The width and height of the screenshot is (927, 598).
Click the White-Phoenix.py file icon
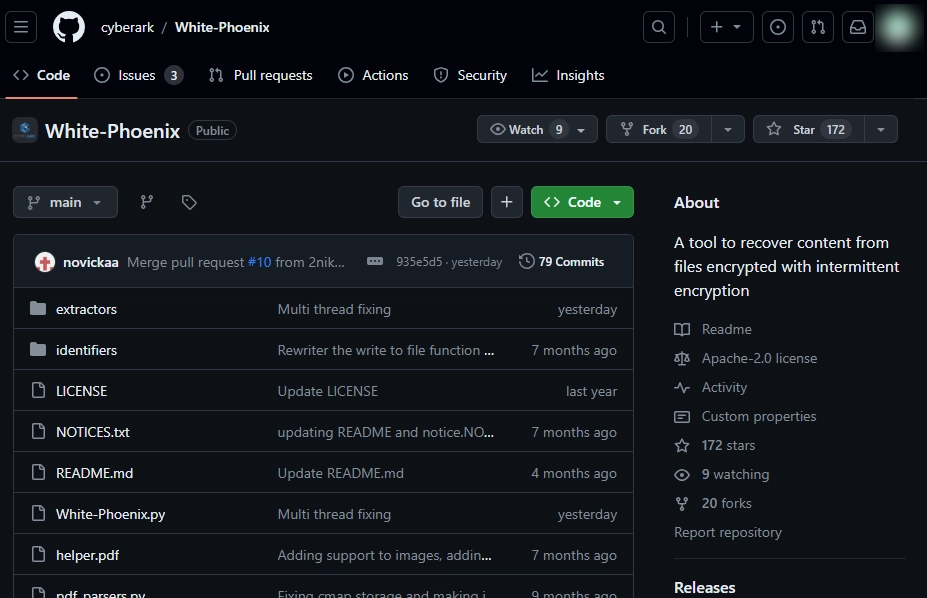pyautogui.click(x=38, y=513)
